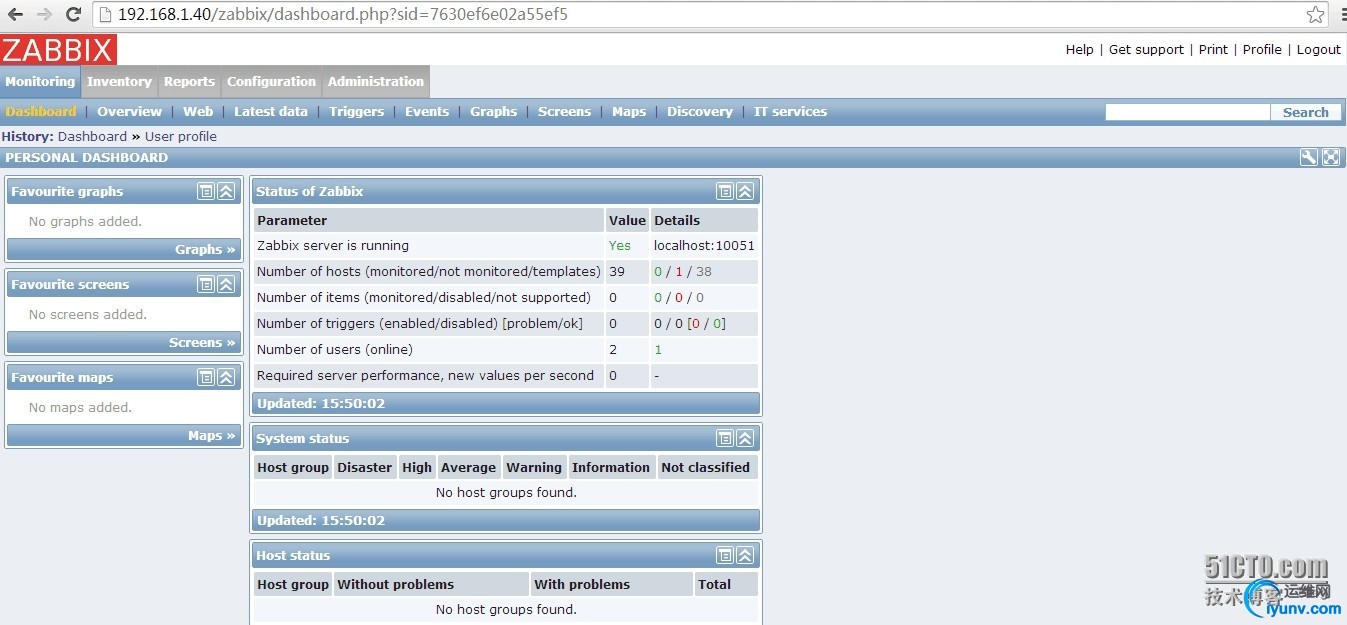Open Status of Zabbix widget menu icon
Screen dimensions: 1347x625
(725, 191)
